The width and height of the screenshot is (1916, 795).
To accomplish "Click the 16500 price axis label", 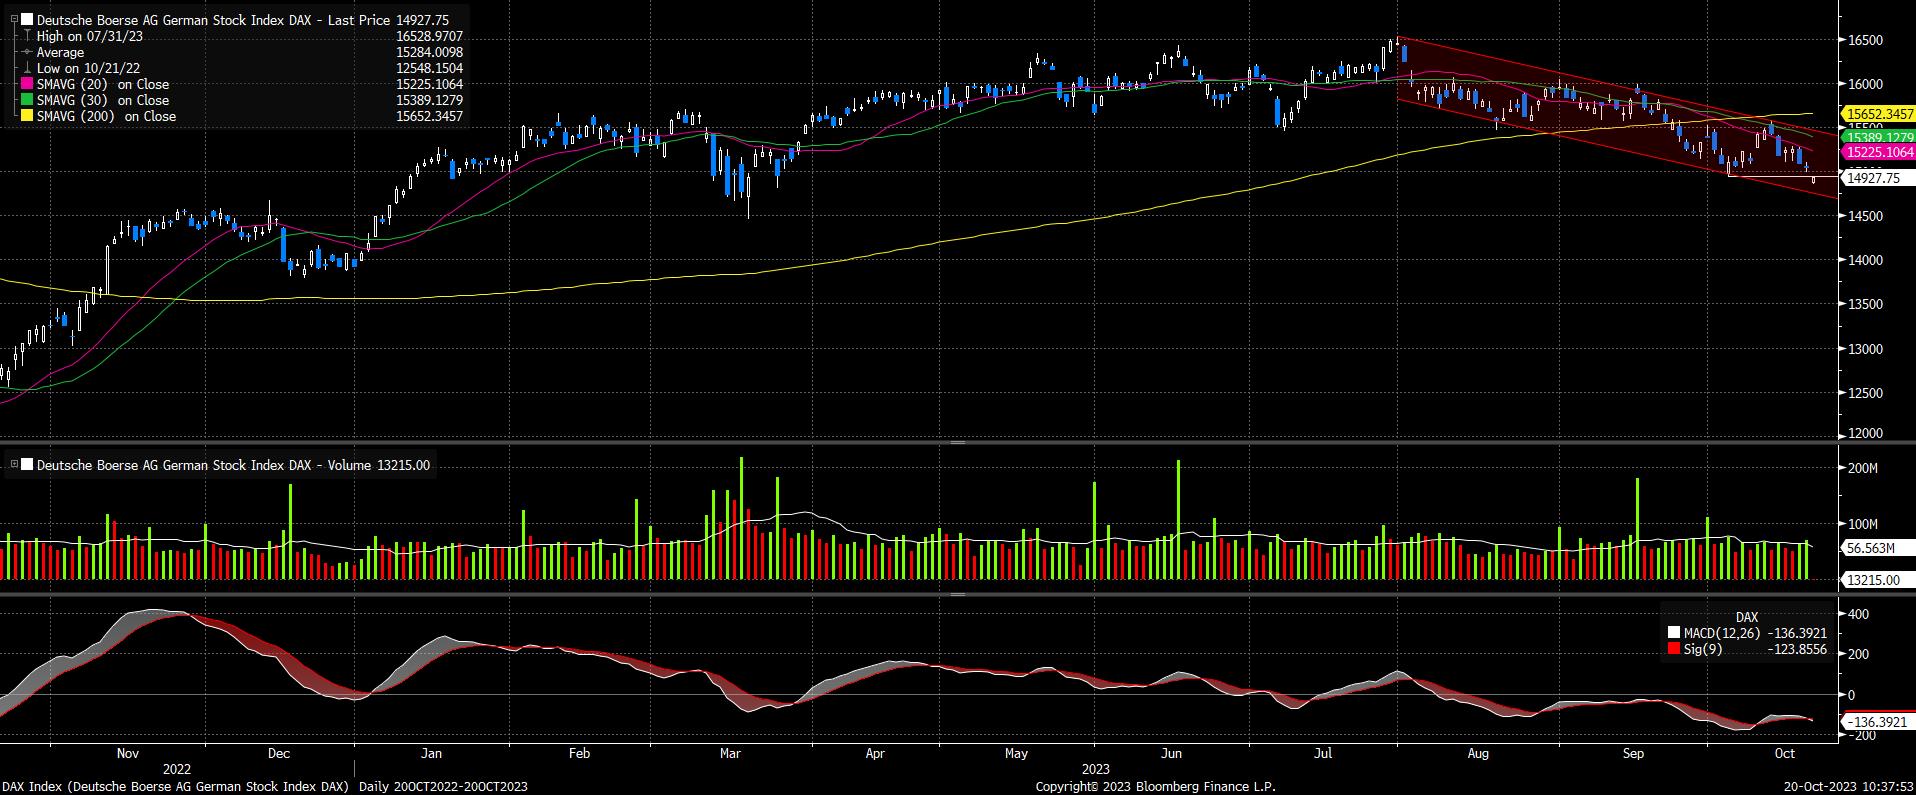I will pos(1866,41).
